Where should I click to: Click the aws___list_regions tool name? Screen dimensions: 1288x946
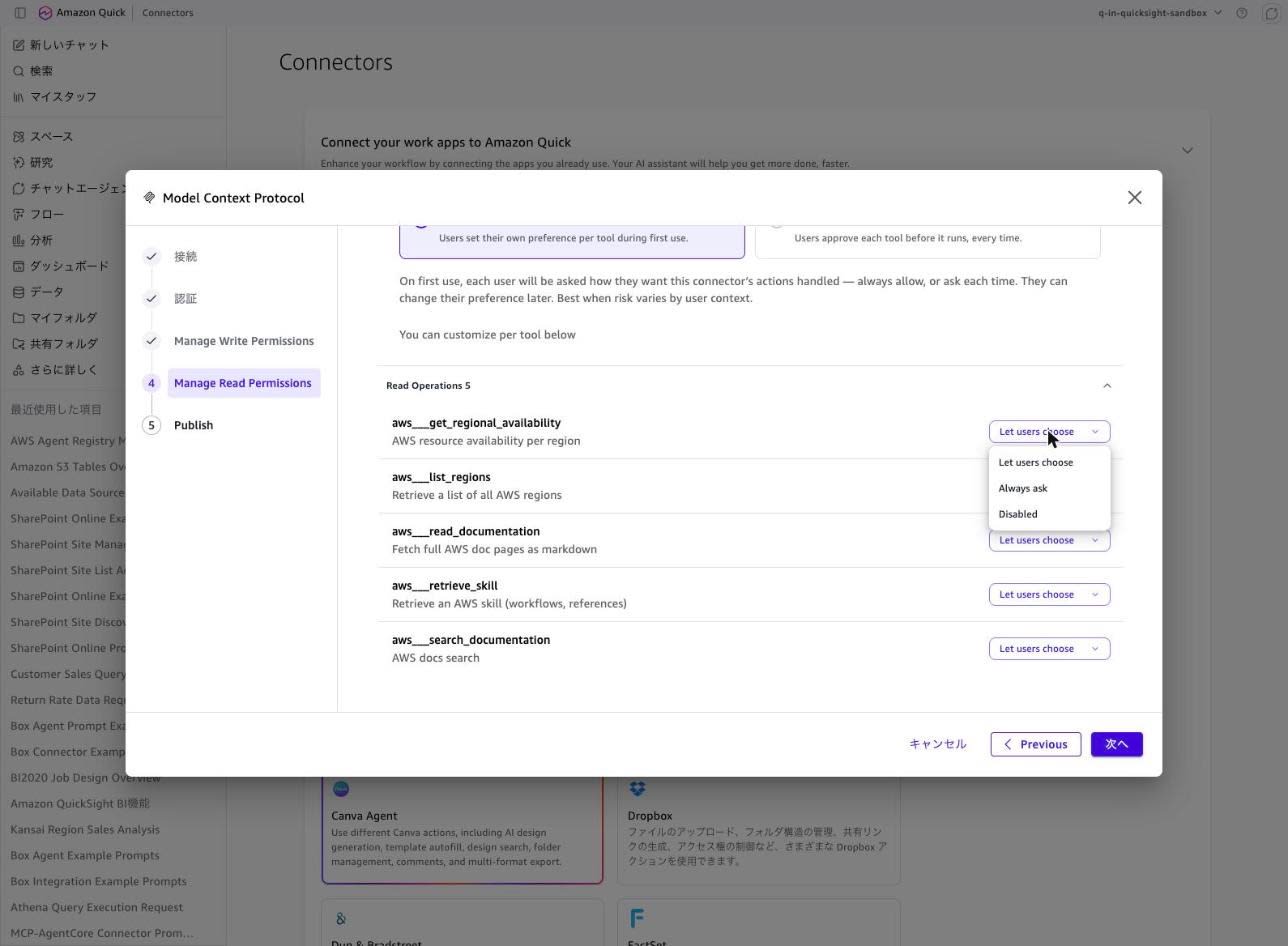coord(441,477)
